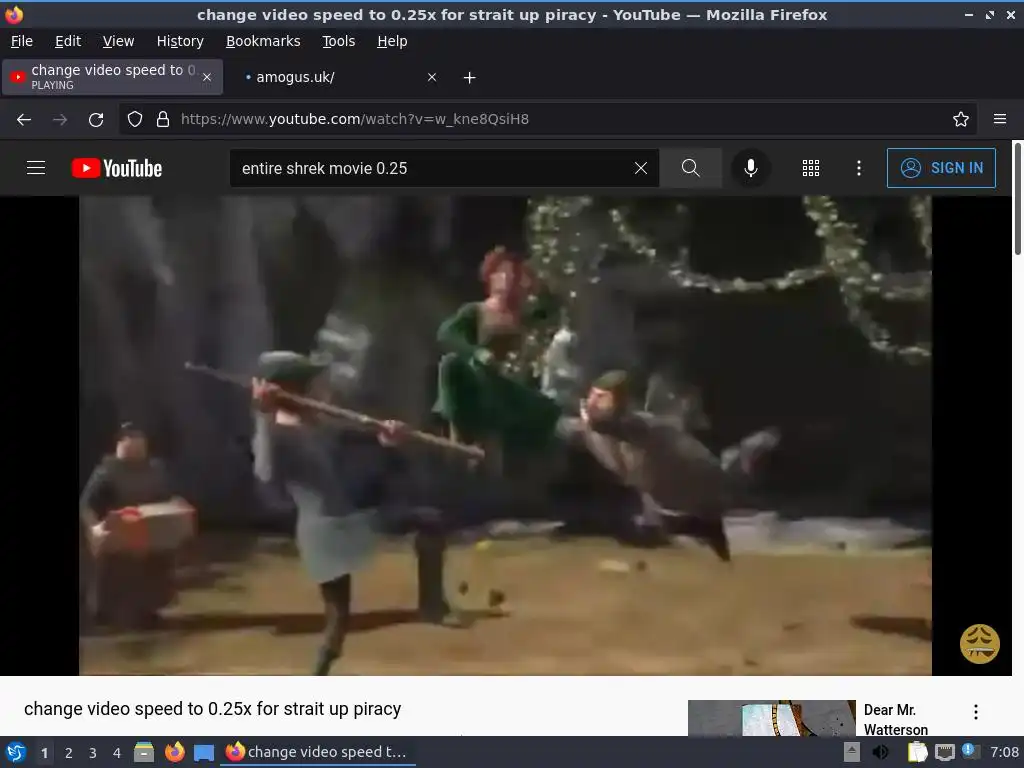Click the video title text below the player
The width and height of the screenshot is (1024, 768).
pos(212,709)
